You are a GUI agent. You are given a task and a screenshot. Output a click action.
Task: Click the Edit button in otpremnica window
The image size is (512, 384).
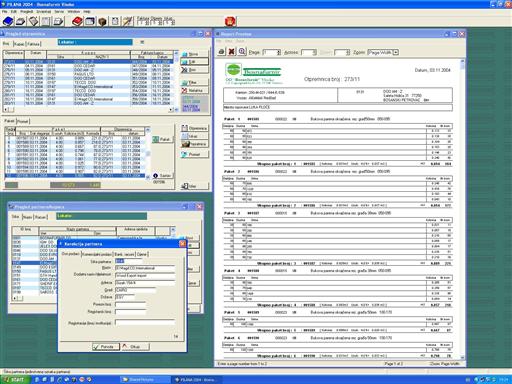pyautogui.click(x=194, y=62)
